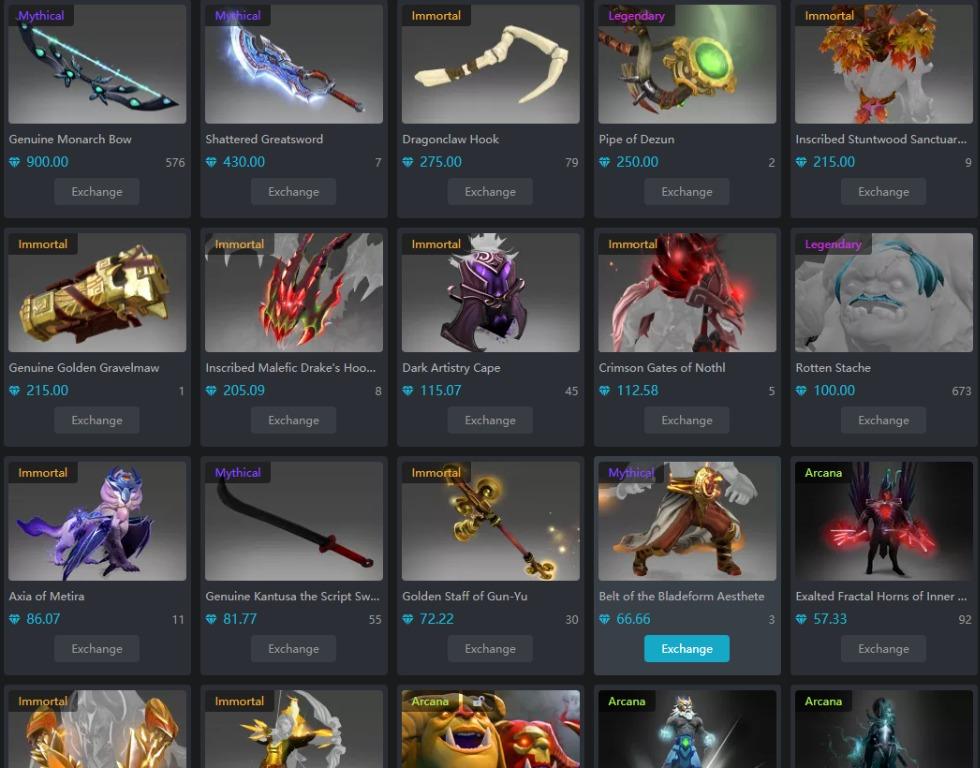
Task: Select the Arcana badge on Exalted Fractal Horns
Action: tap(823, 472)
